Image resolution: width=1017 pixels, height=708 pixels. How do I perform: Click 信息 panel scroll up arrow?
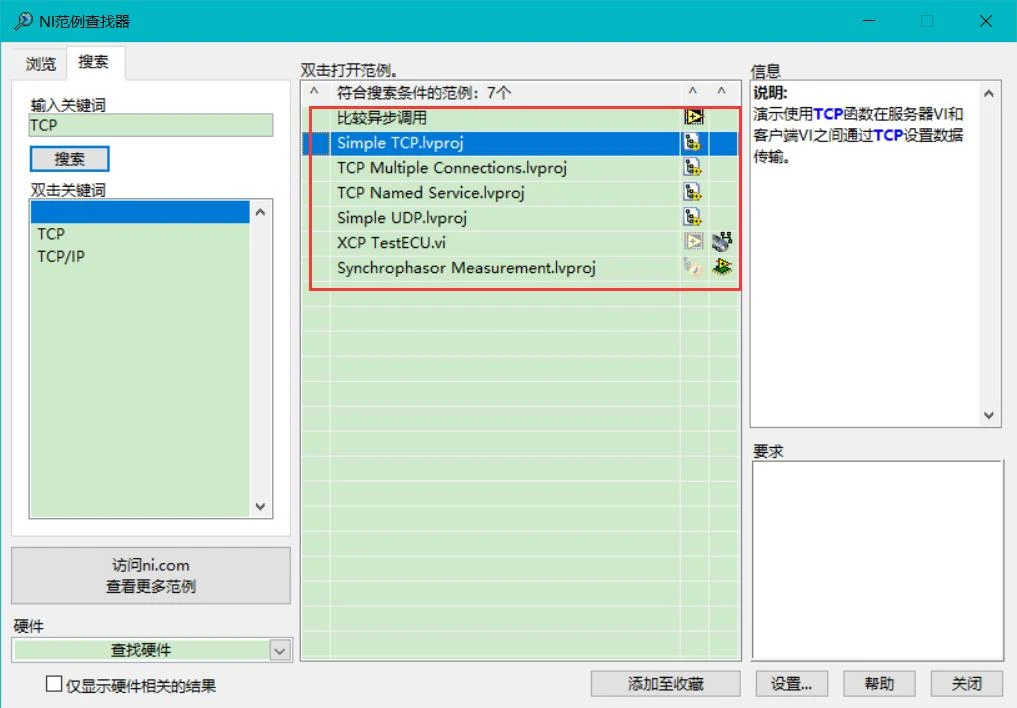[988, 94]
